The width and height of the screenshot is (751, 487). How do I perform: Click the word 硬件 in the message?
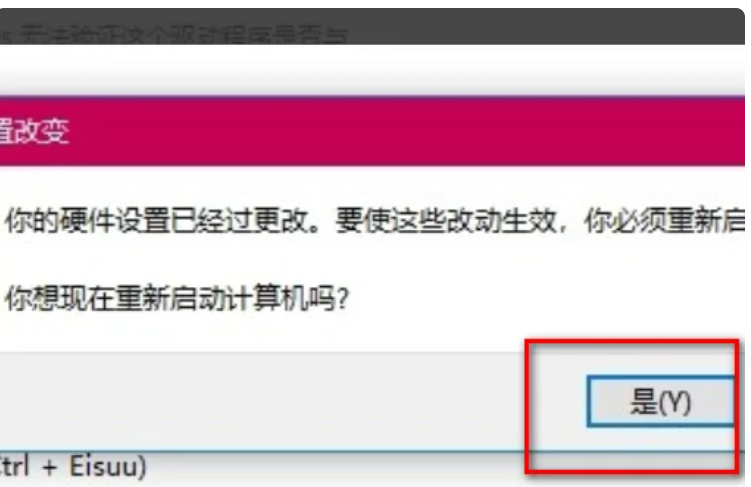tap(88, 221)
